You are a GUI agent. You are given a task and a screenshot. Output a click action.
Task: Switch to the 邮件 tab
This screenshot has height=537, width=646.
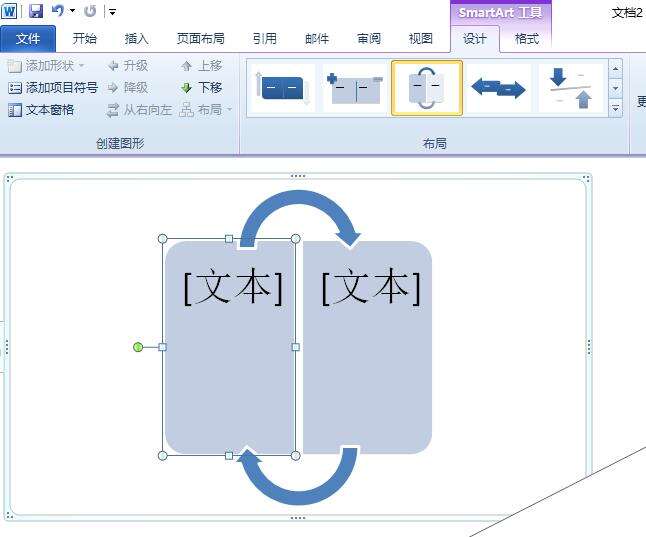click(317, 39)
